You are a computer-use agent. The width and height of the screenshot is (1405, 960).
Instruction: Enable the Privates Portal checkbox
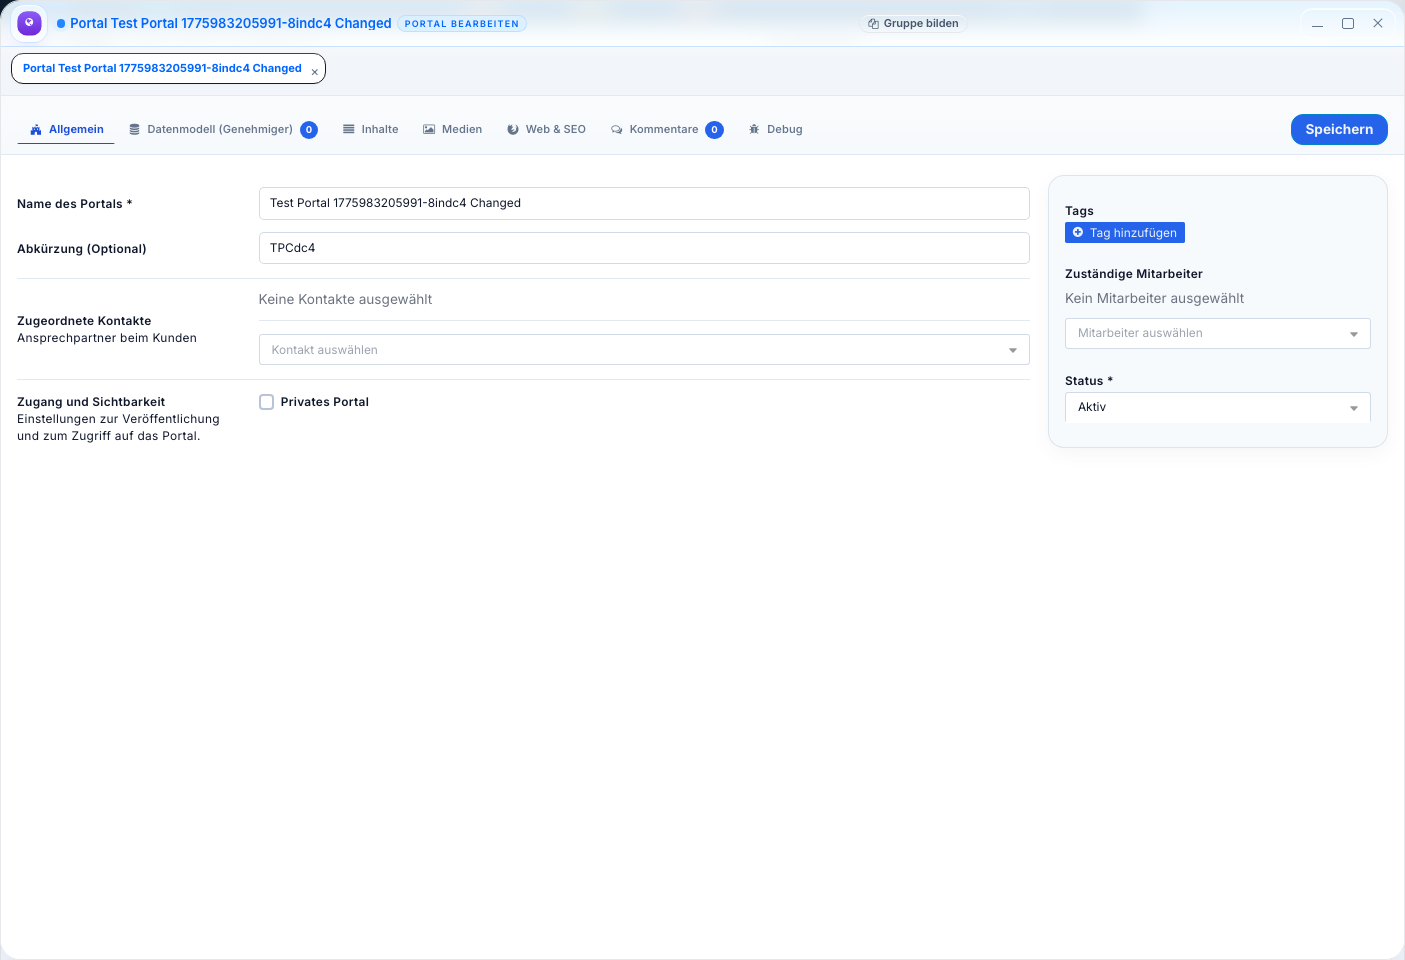click(x=267, y=402)
